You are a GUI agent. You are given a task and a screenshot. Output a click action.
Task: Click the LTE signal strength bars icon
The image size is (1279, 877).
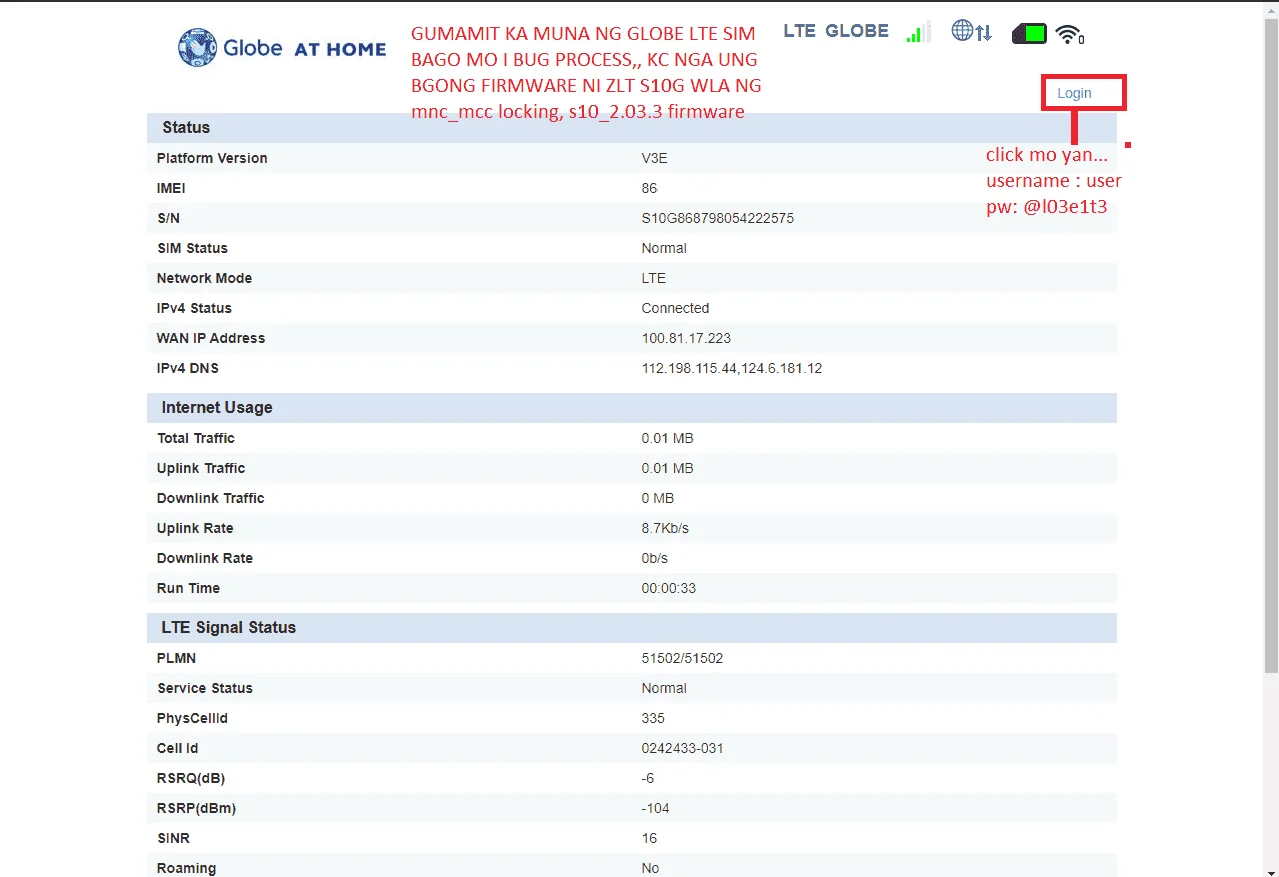(x=918, y=32)
